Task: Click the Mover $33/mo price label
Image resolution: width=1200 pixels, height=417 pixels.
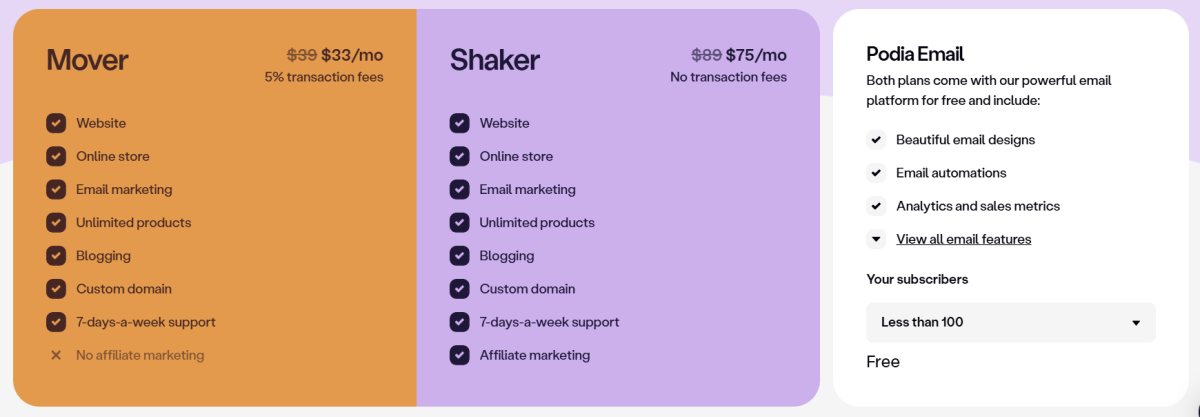Action: pyautogui.click(x=352, y=55)
